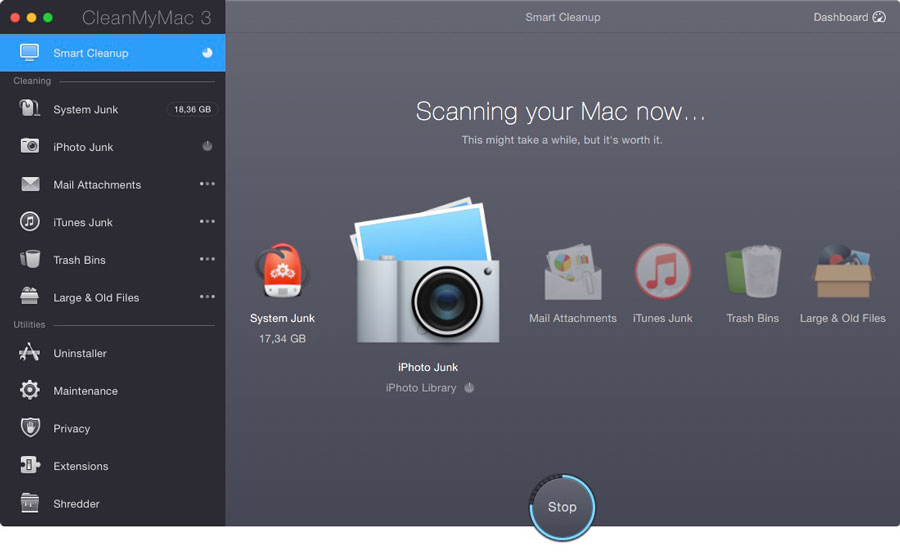Click the Trash Bins pending dots
This screenshot has width=900, height=553.
(207, 259)
